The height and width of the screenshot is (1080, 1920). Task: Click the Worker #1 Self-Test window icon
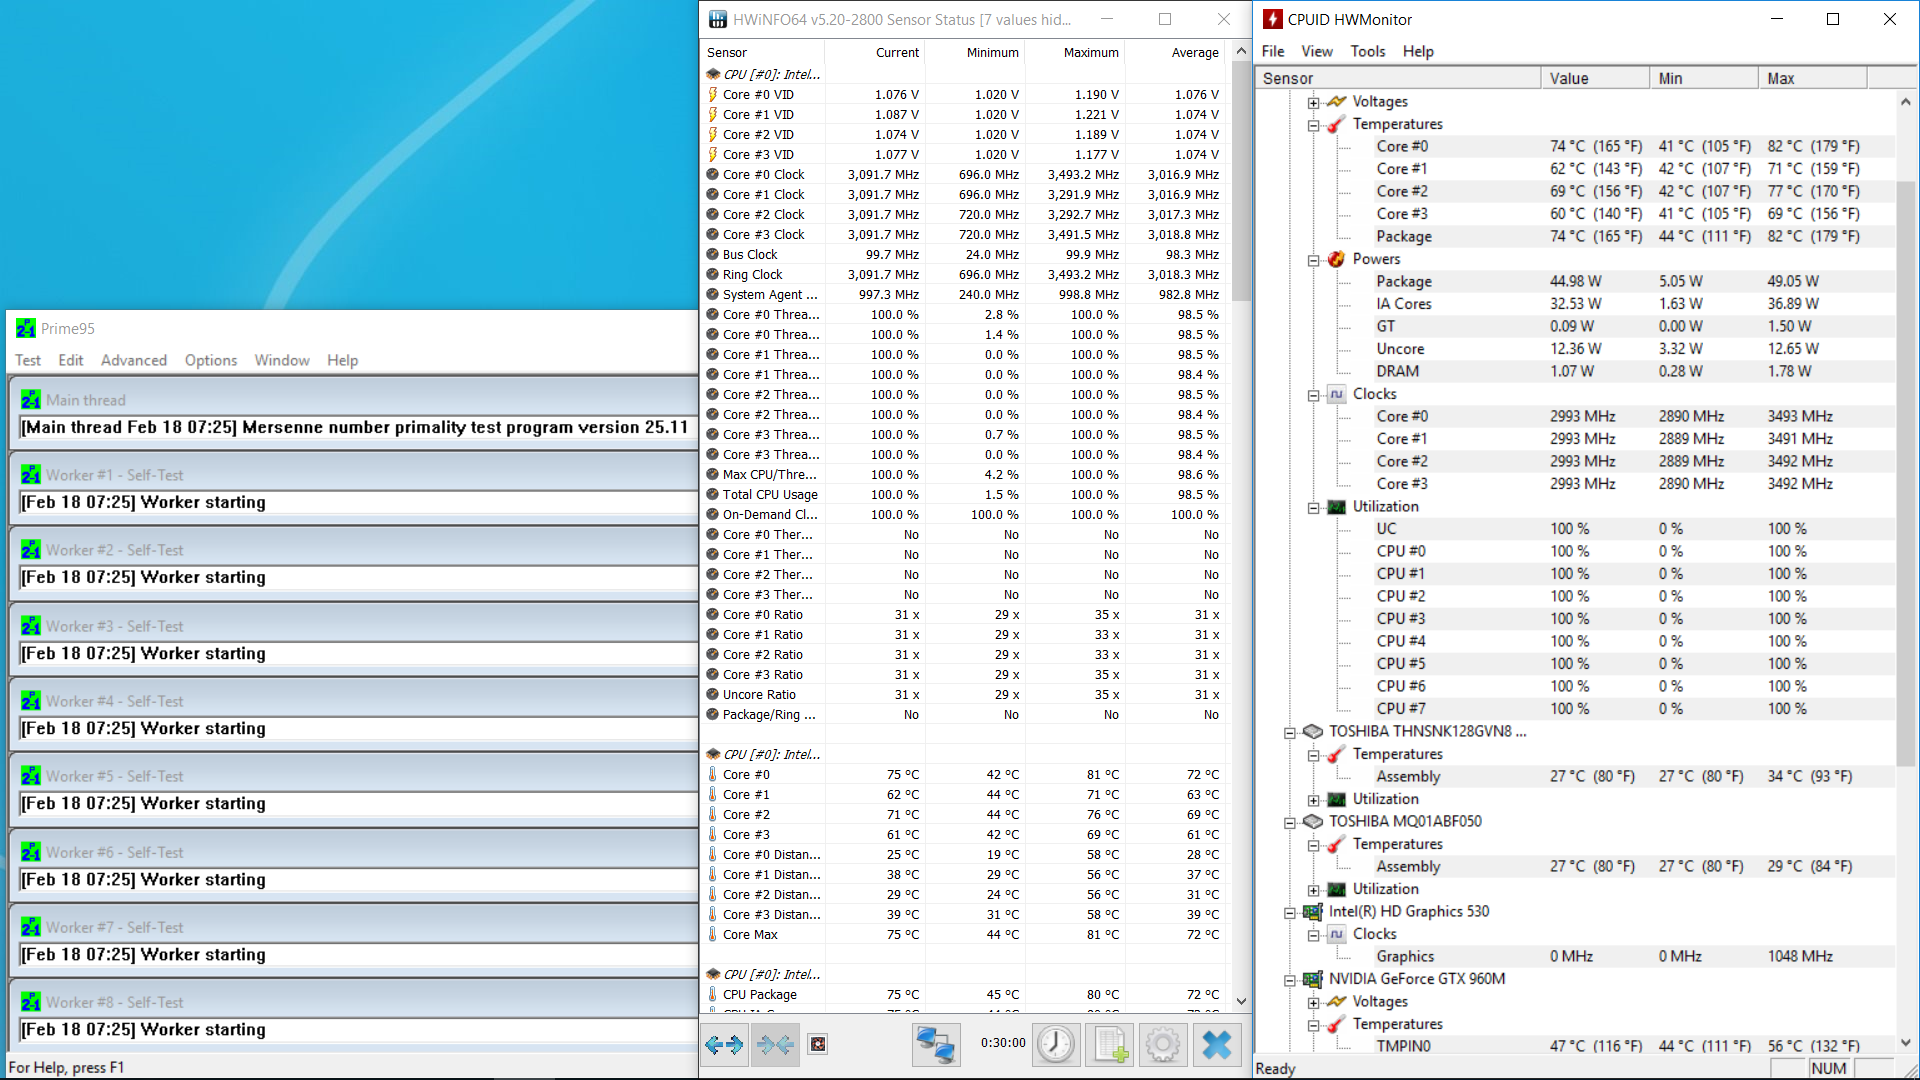31,475
